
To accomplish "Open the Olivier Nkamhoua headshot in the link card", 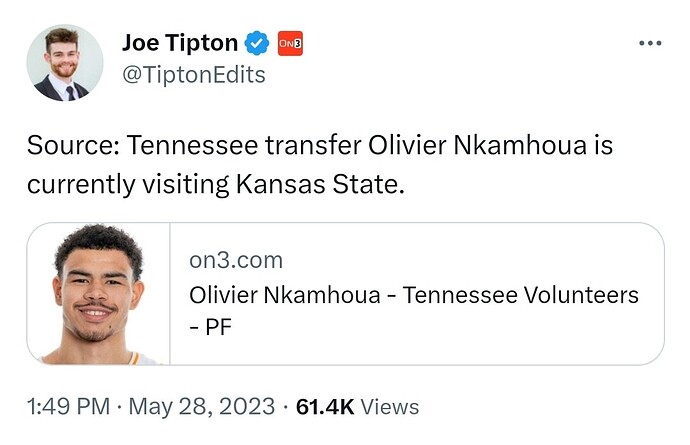I will click(98, 294).
